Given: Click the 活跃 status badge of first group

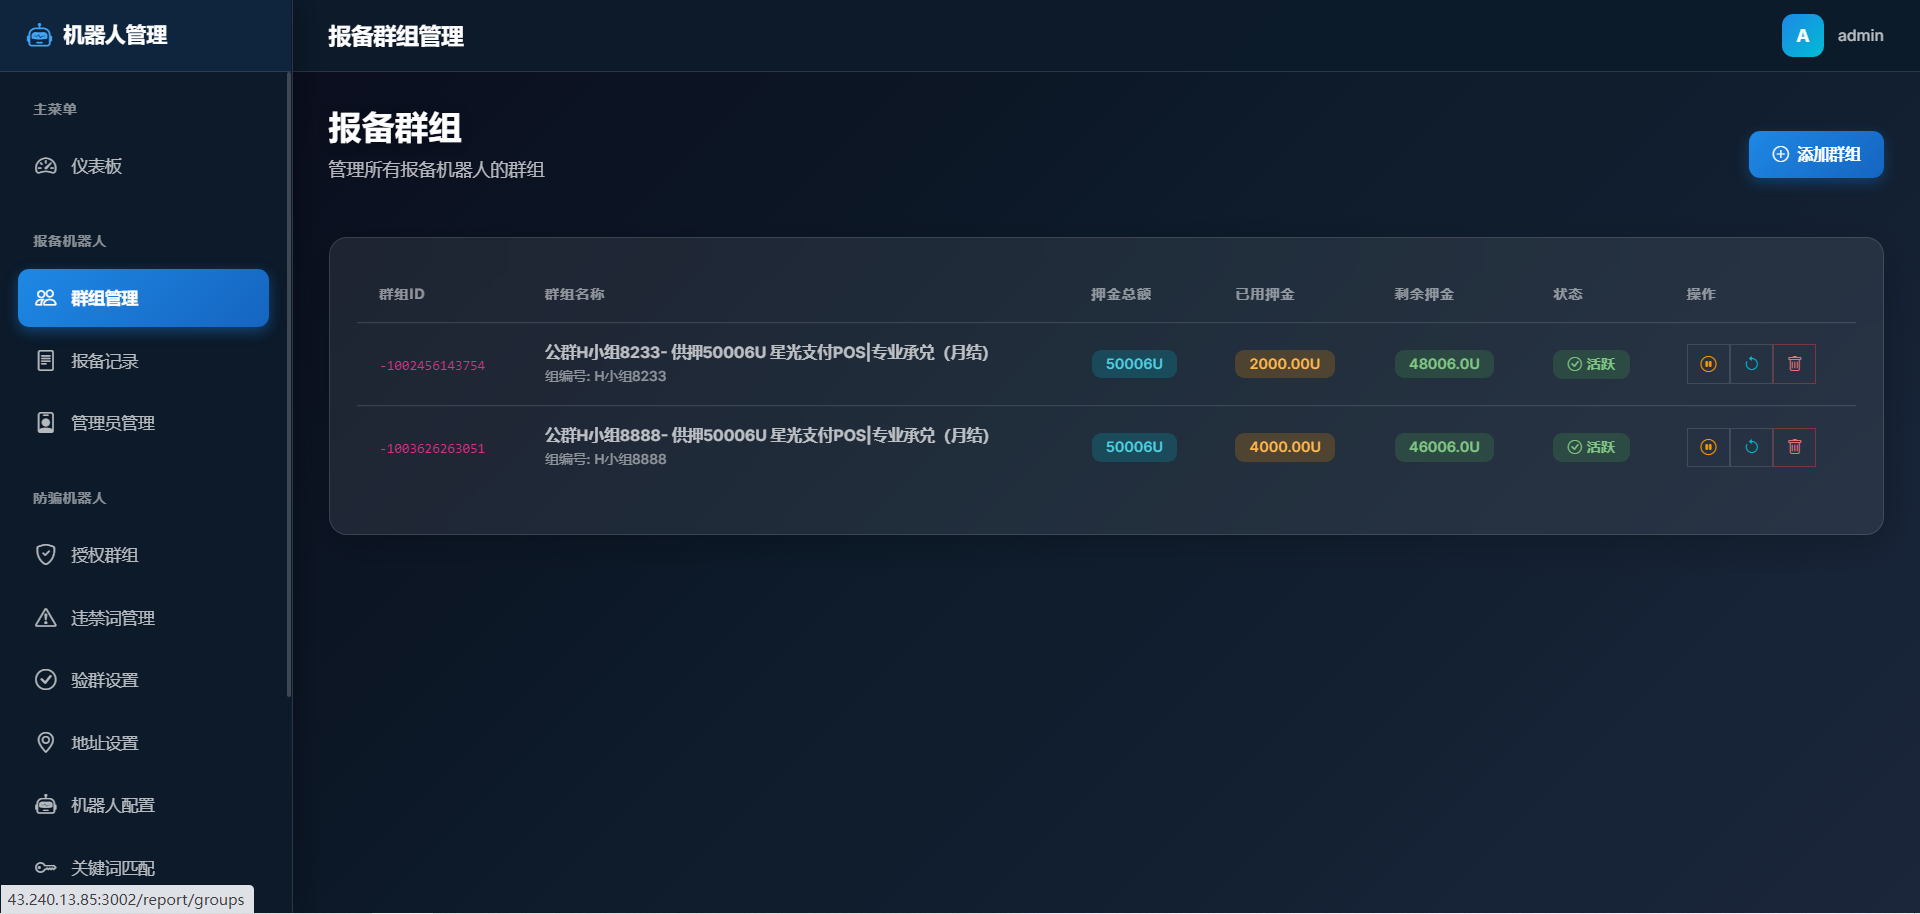Looking at the screenshot, I should [x=1590, y=364].
